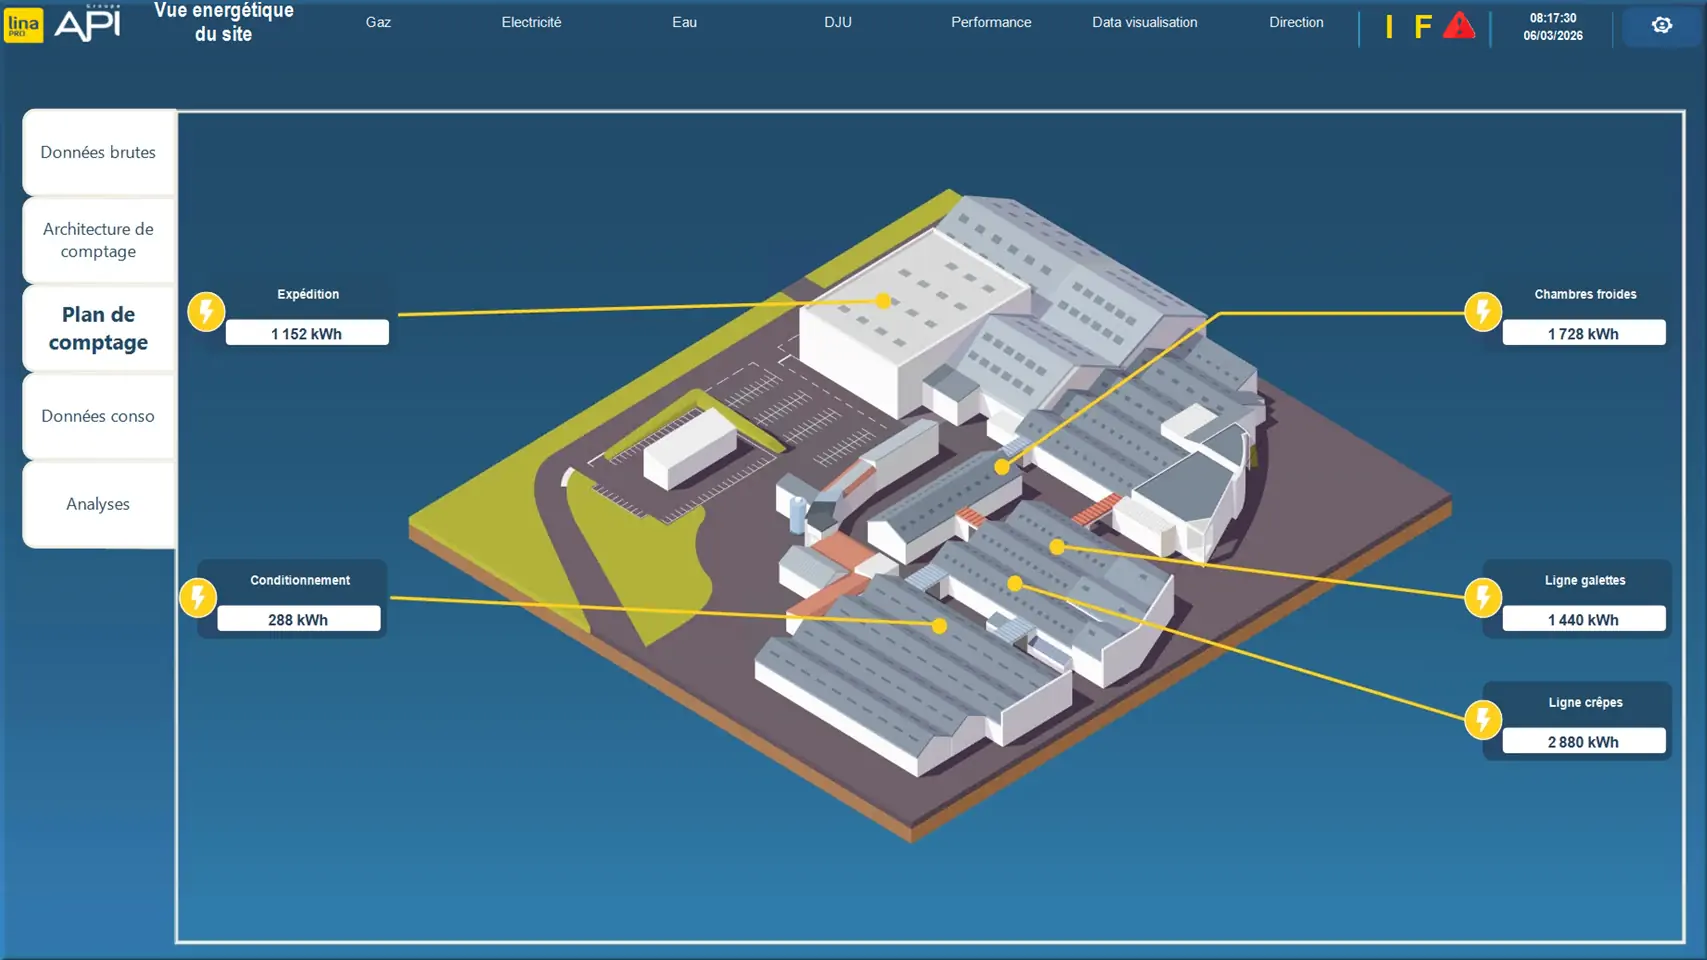Open the Data visualisation section

[1144, 22]
